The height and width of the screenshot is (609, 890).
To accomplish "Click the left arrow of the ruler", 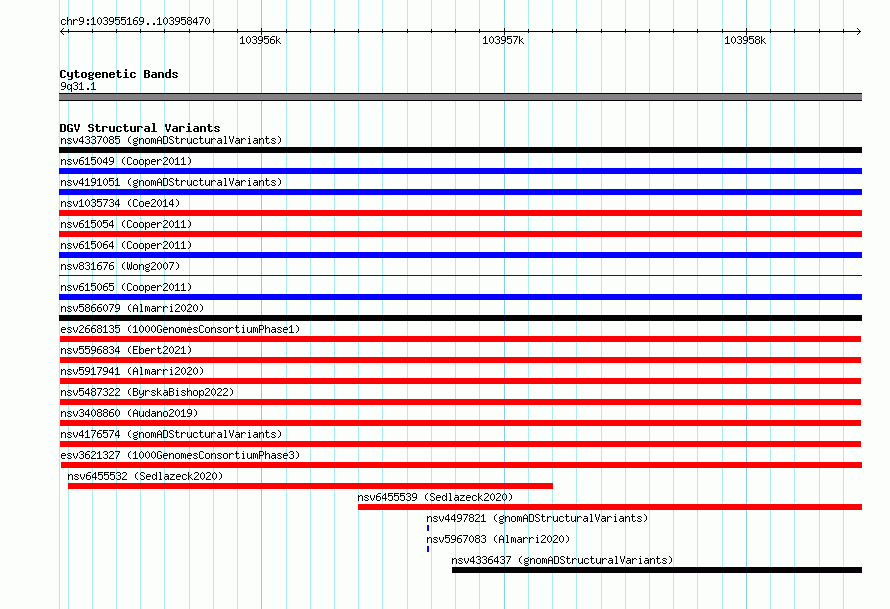I will pos(63,31).
